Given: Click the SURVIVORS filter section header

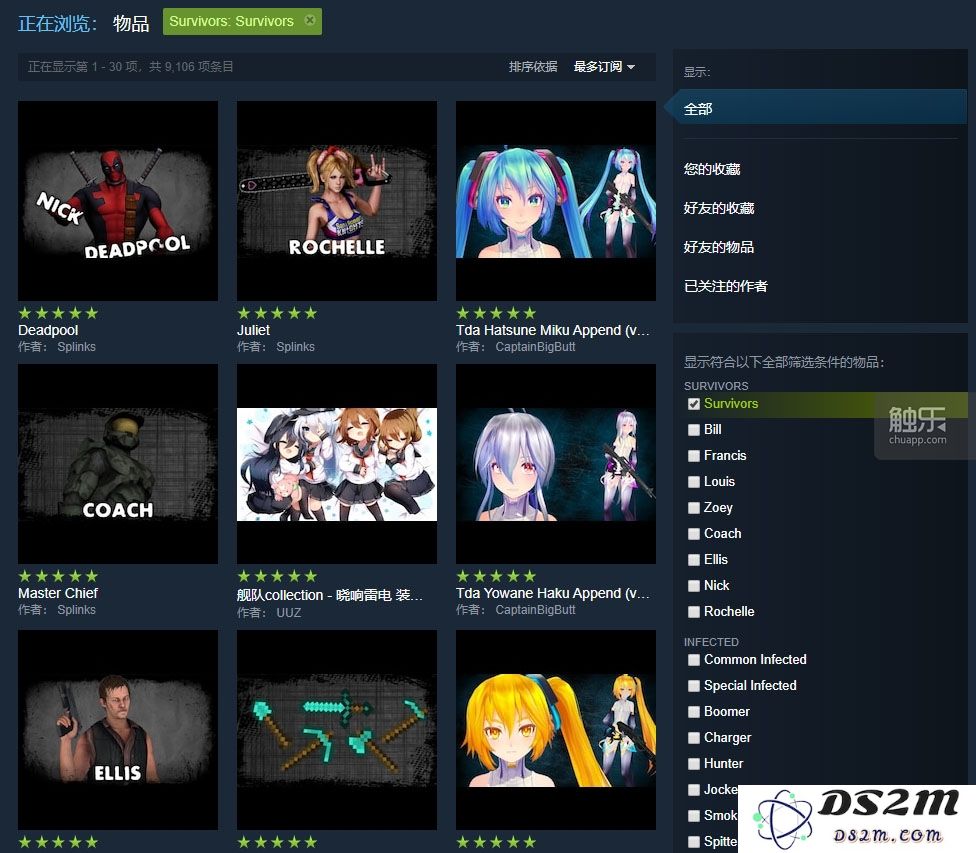Looking at the screenshot, I should pos(716,386).
